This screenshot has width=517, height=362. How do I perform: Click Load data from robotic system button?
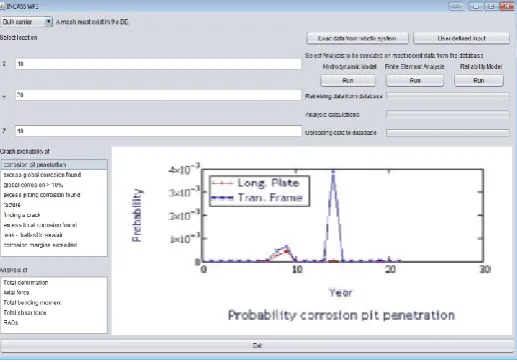coord(357,38)
